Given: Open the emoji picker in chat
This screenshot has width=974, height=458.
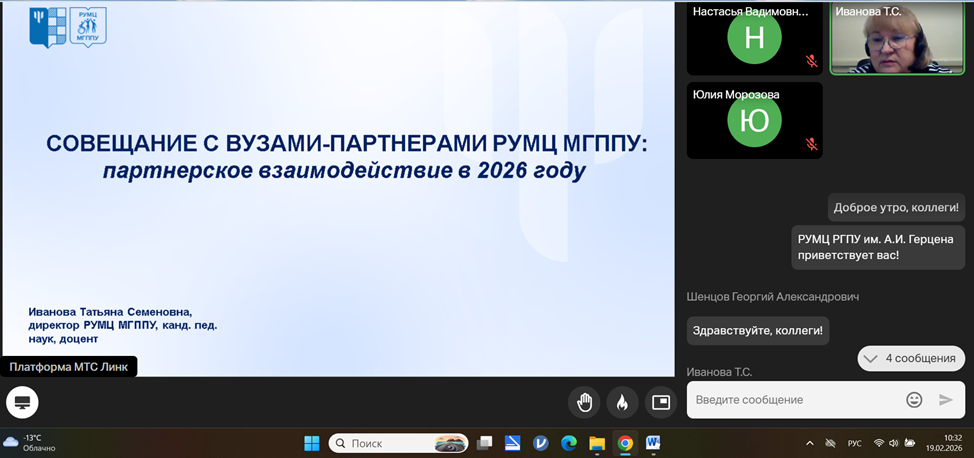Looking at the screenshot, I should pyautogui.click(x=914, y=400).
